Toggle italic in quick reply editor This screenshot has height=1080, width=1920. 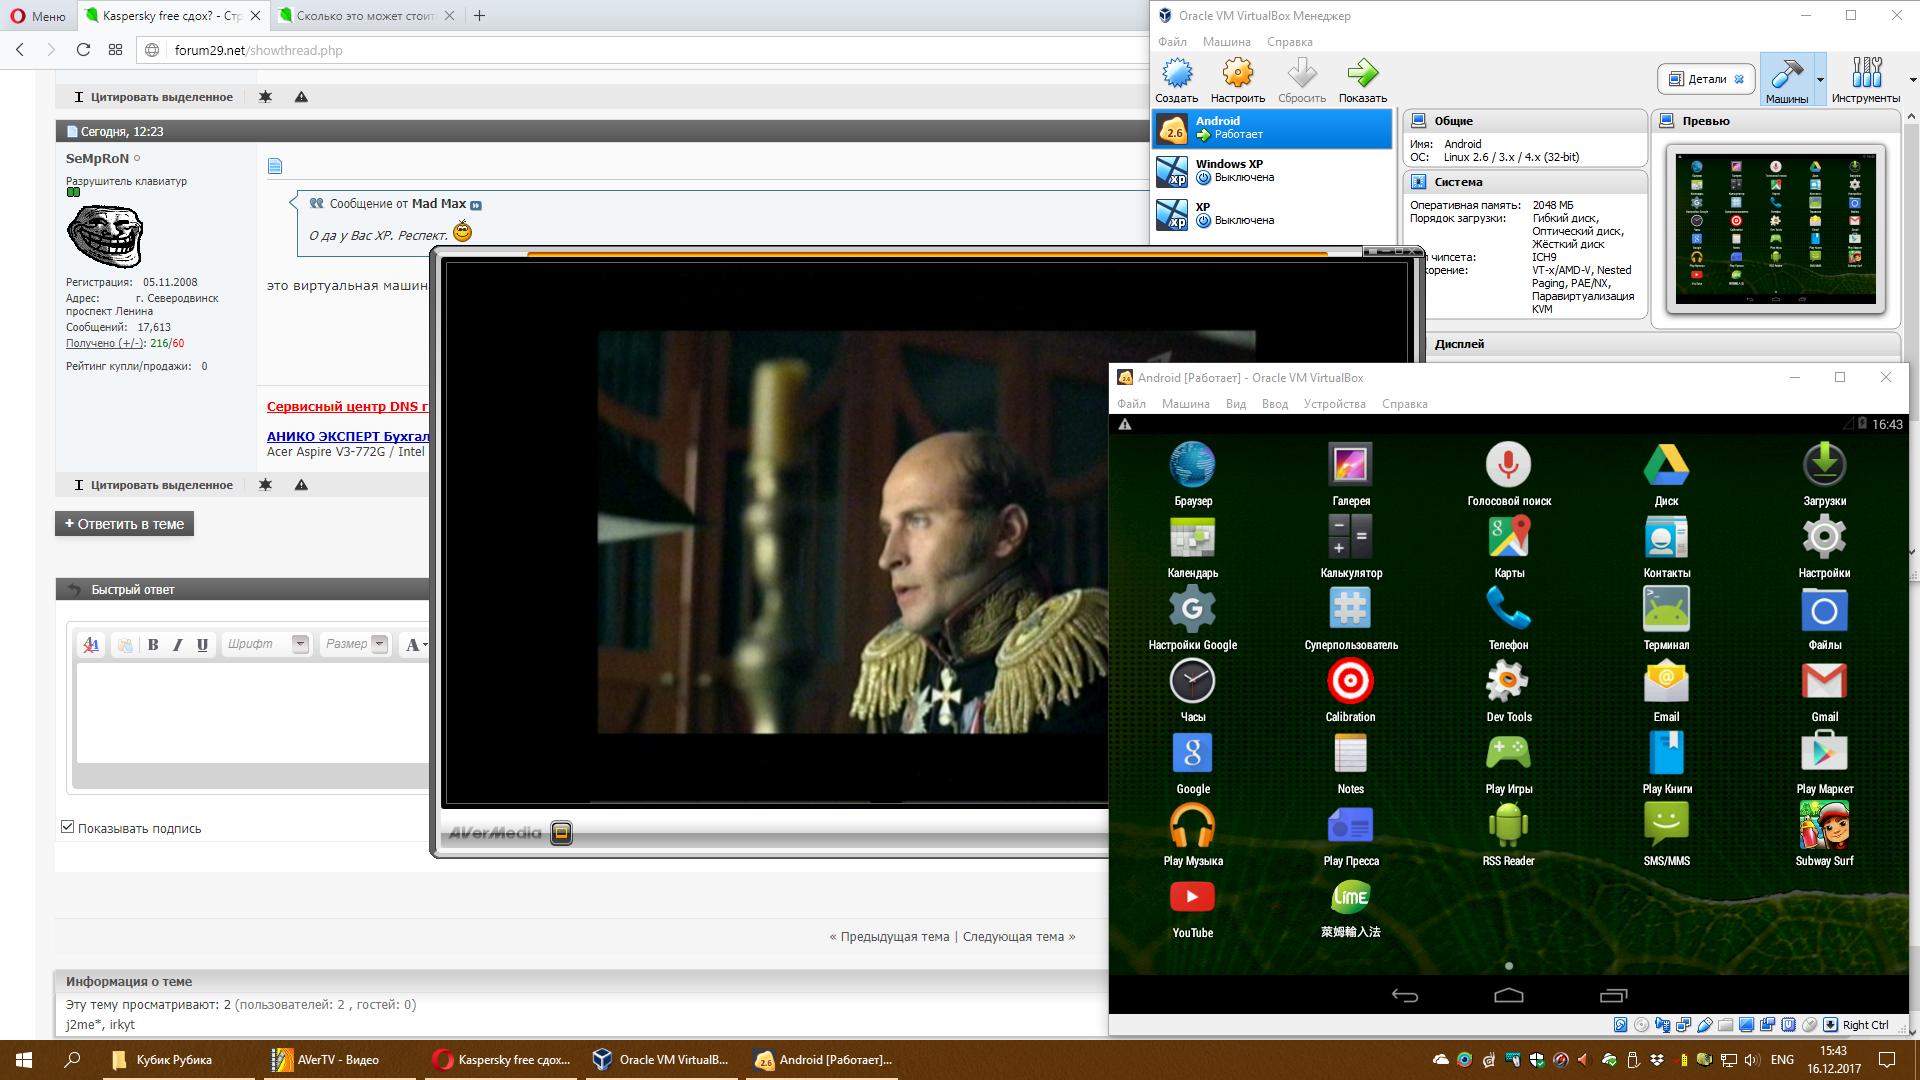pos(178,645)
